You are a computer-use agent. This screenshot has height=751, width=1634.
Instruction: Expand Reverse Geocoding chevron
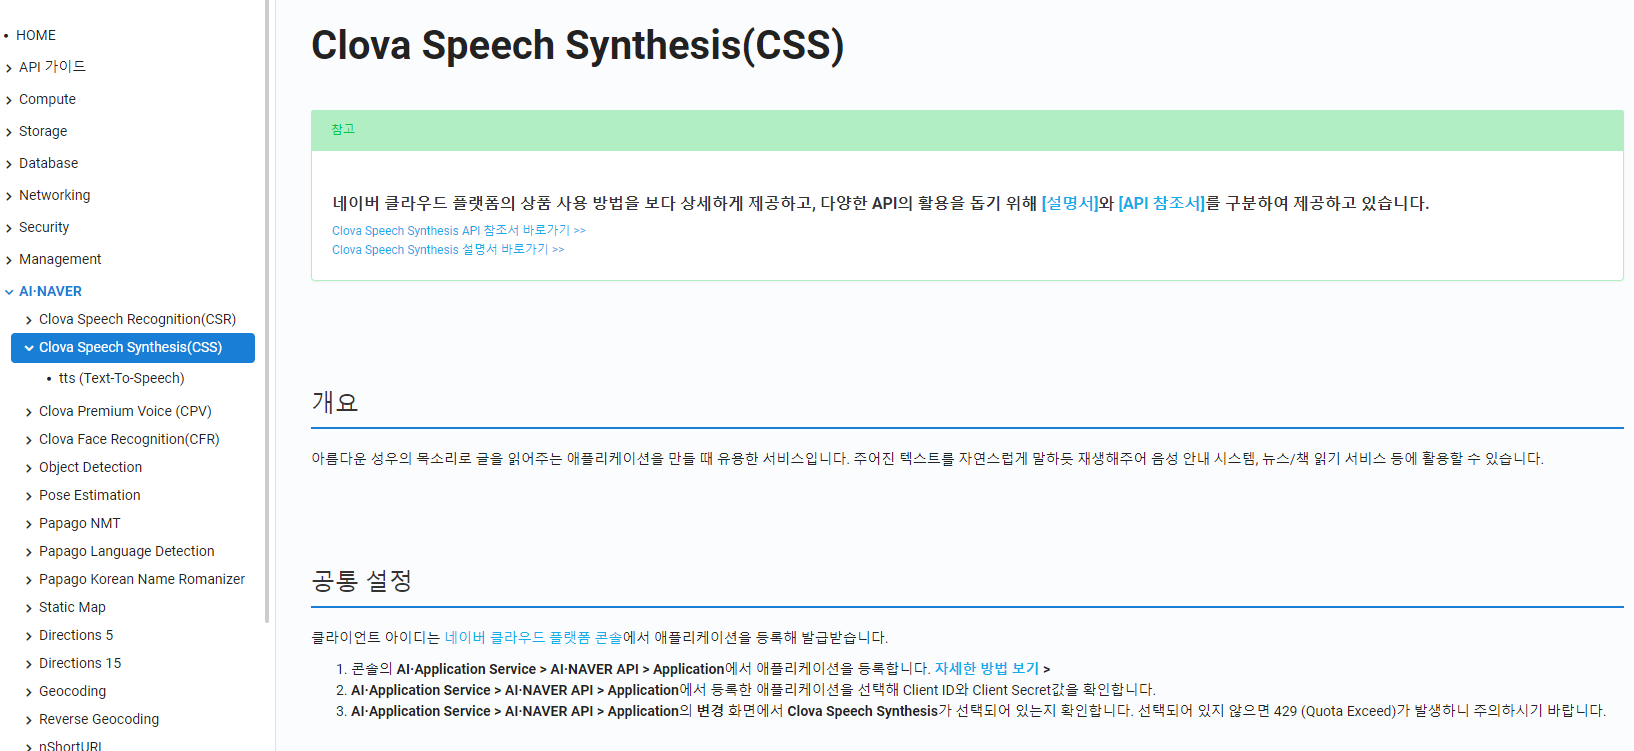[29, 720]
